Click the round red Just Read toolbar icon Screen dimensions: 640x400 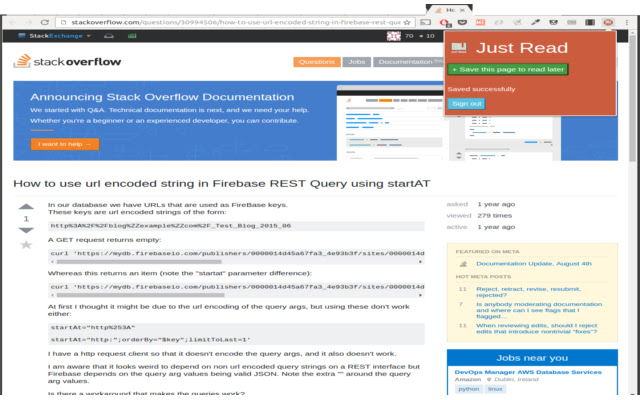pyautogui.click(x=608, y=22)
